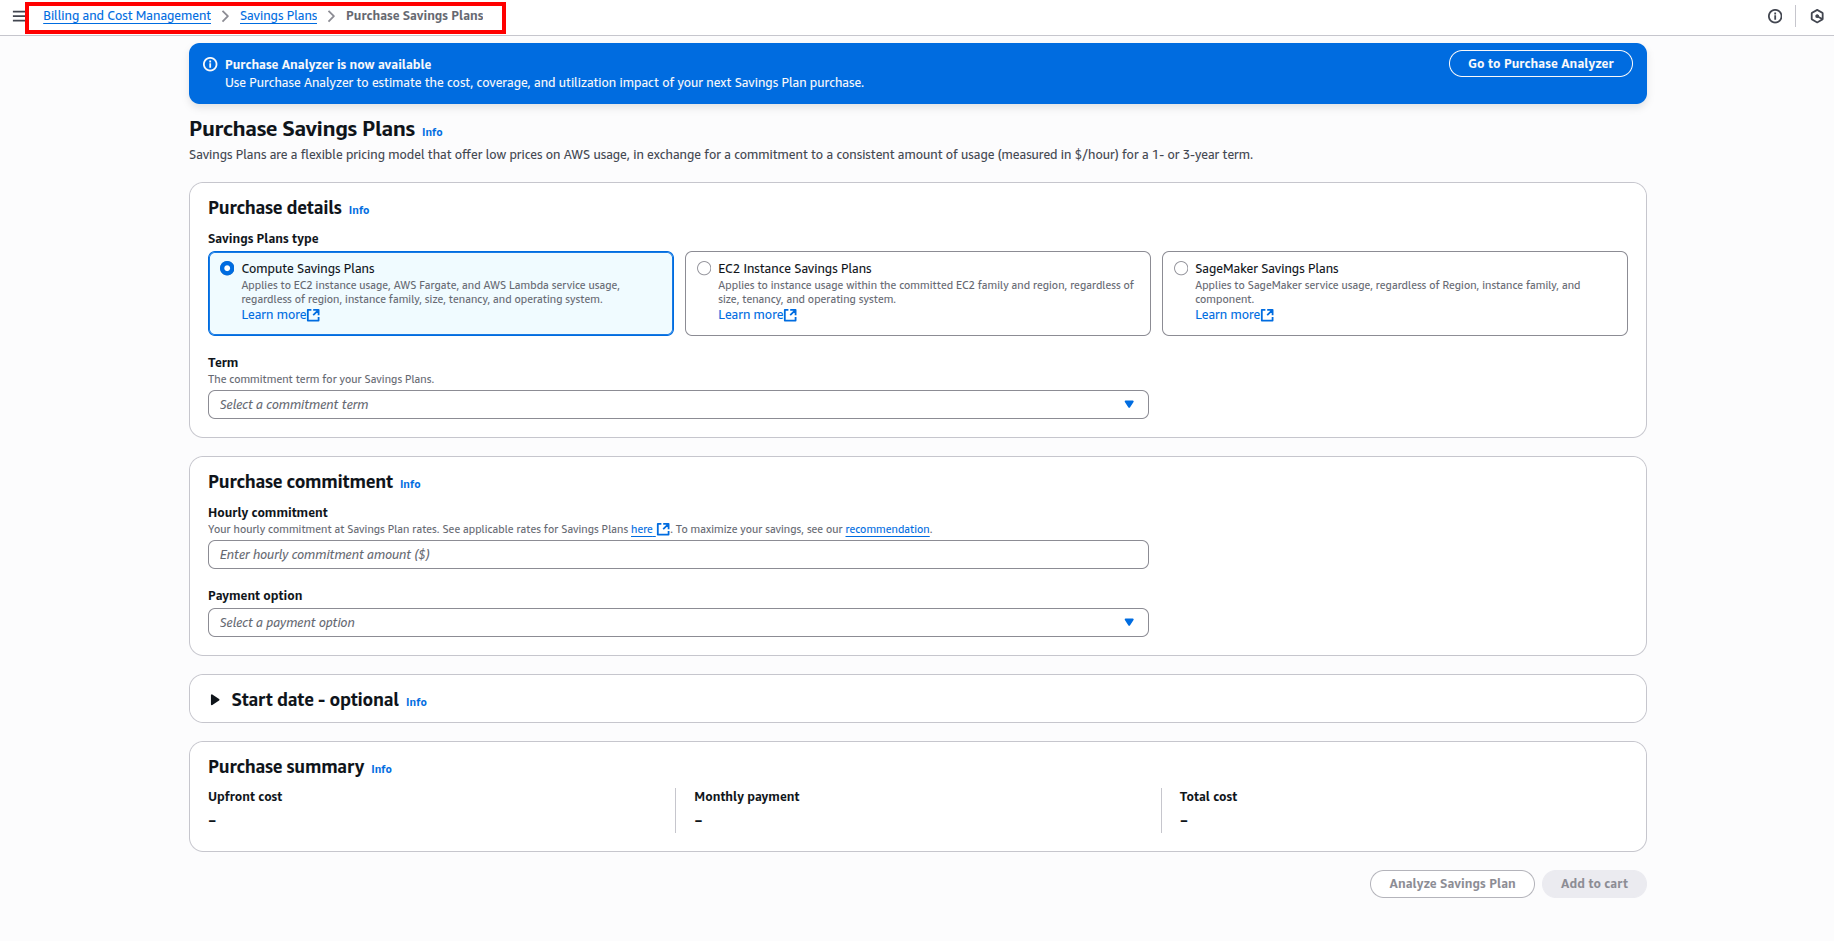The height and width of the screenshot is (941, 1834).
Task: Click external link icon beside Compute Learn more
Action: click(x=314, y=315)
